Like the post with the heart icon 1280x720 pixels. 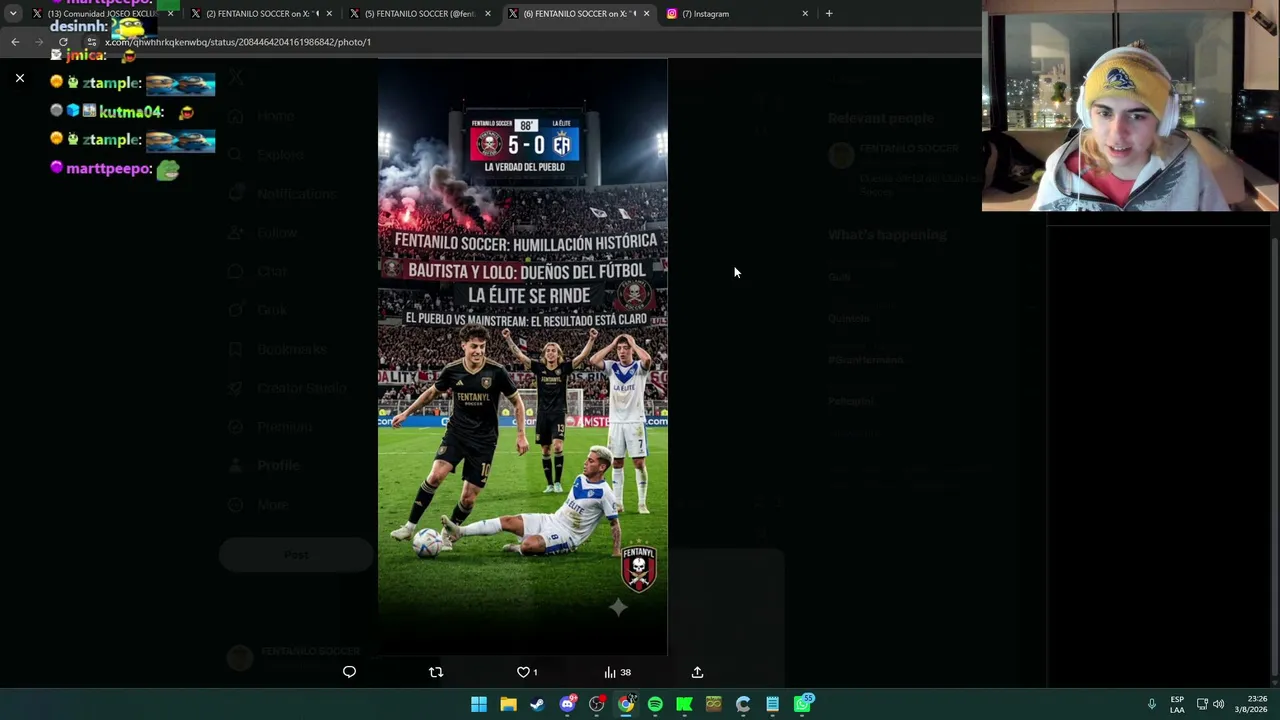coord(527,672)
